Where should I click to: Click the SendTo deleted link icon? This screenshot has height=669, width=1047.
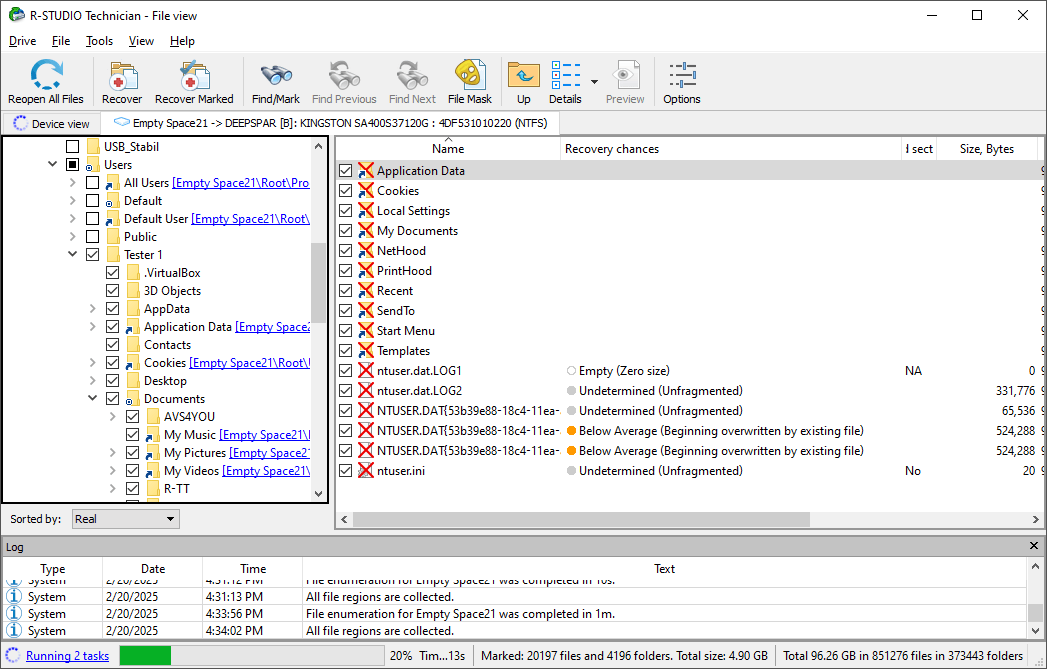(x=365, y=310)
